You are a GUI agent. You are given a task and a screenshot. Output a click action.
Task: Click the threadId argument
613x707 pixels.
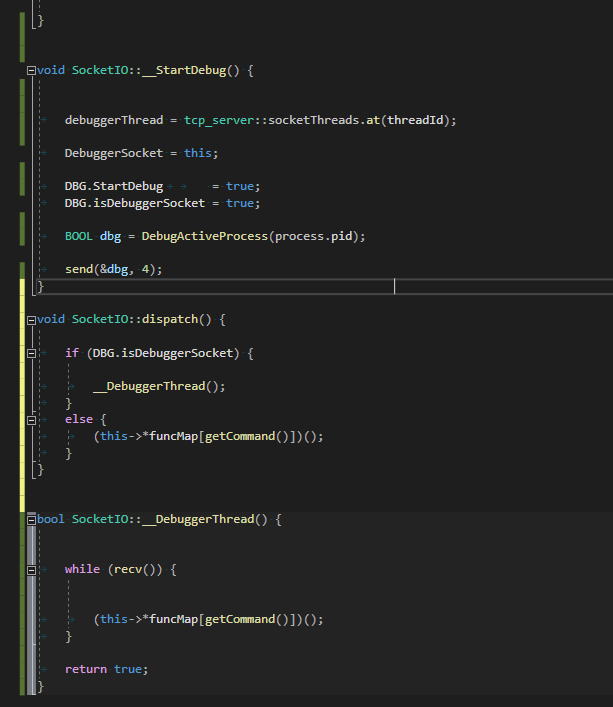tap(417, 120)
